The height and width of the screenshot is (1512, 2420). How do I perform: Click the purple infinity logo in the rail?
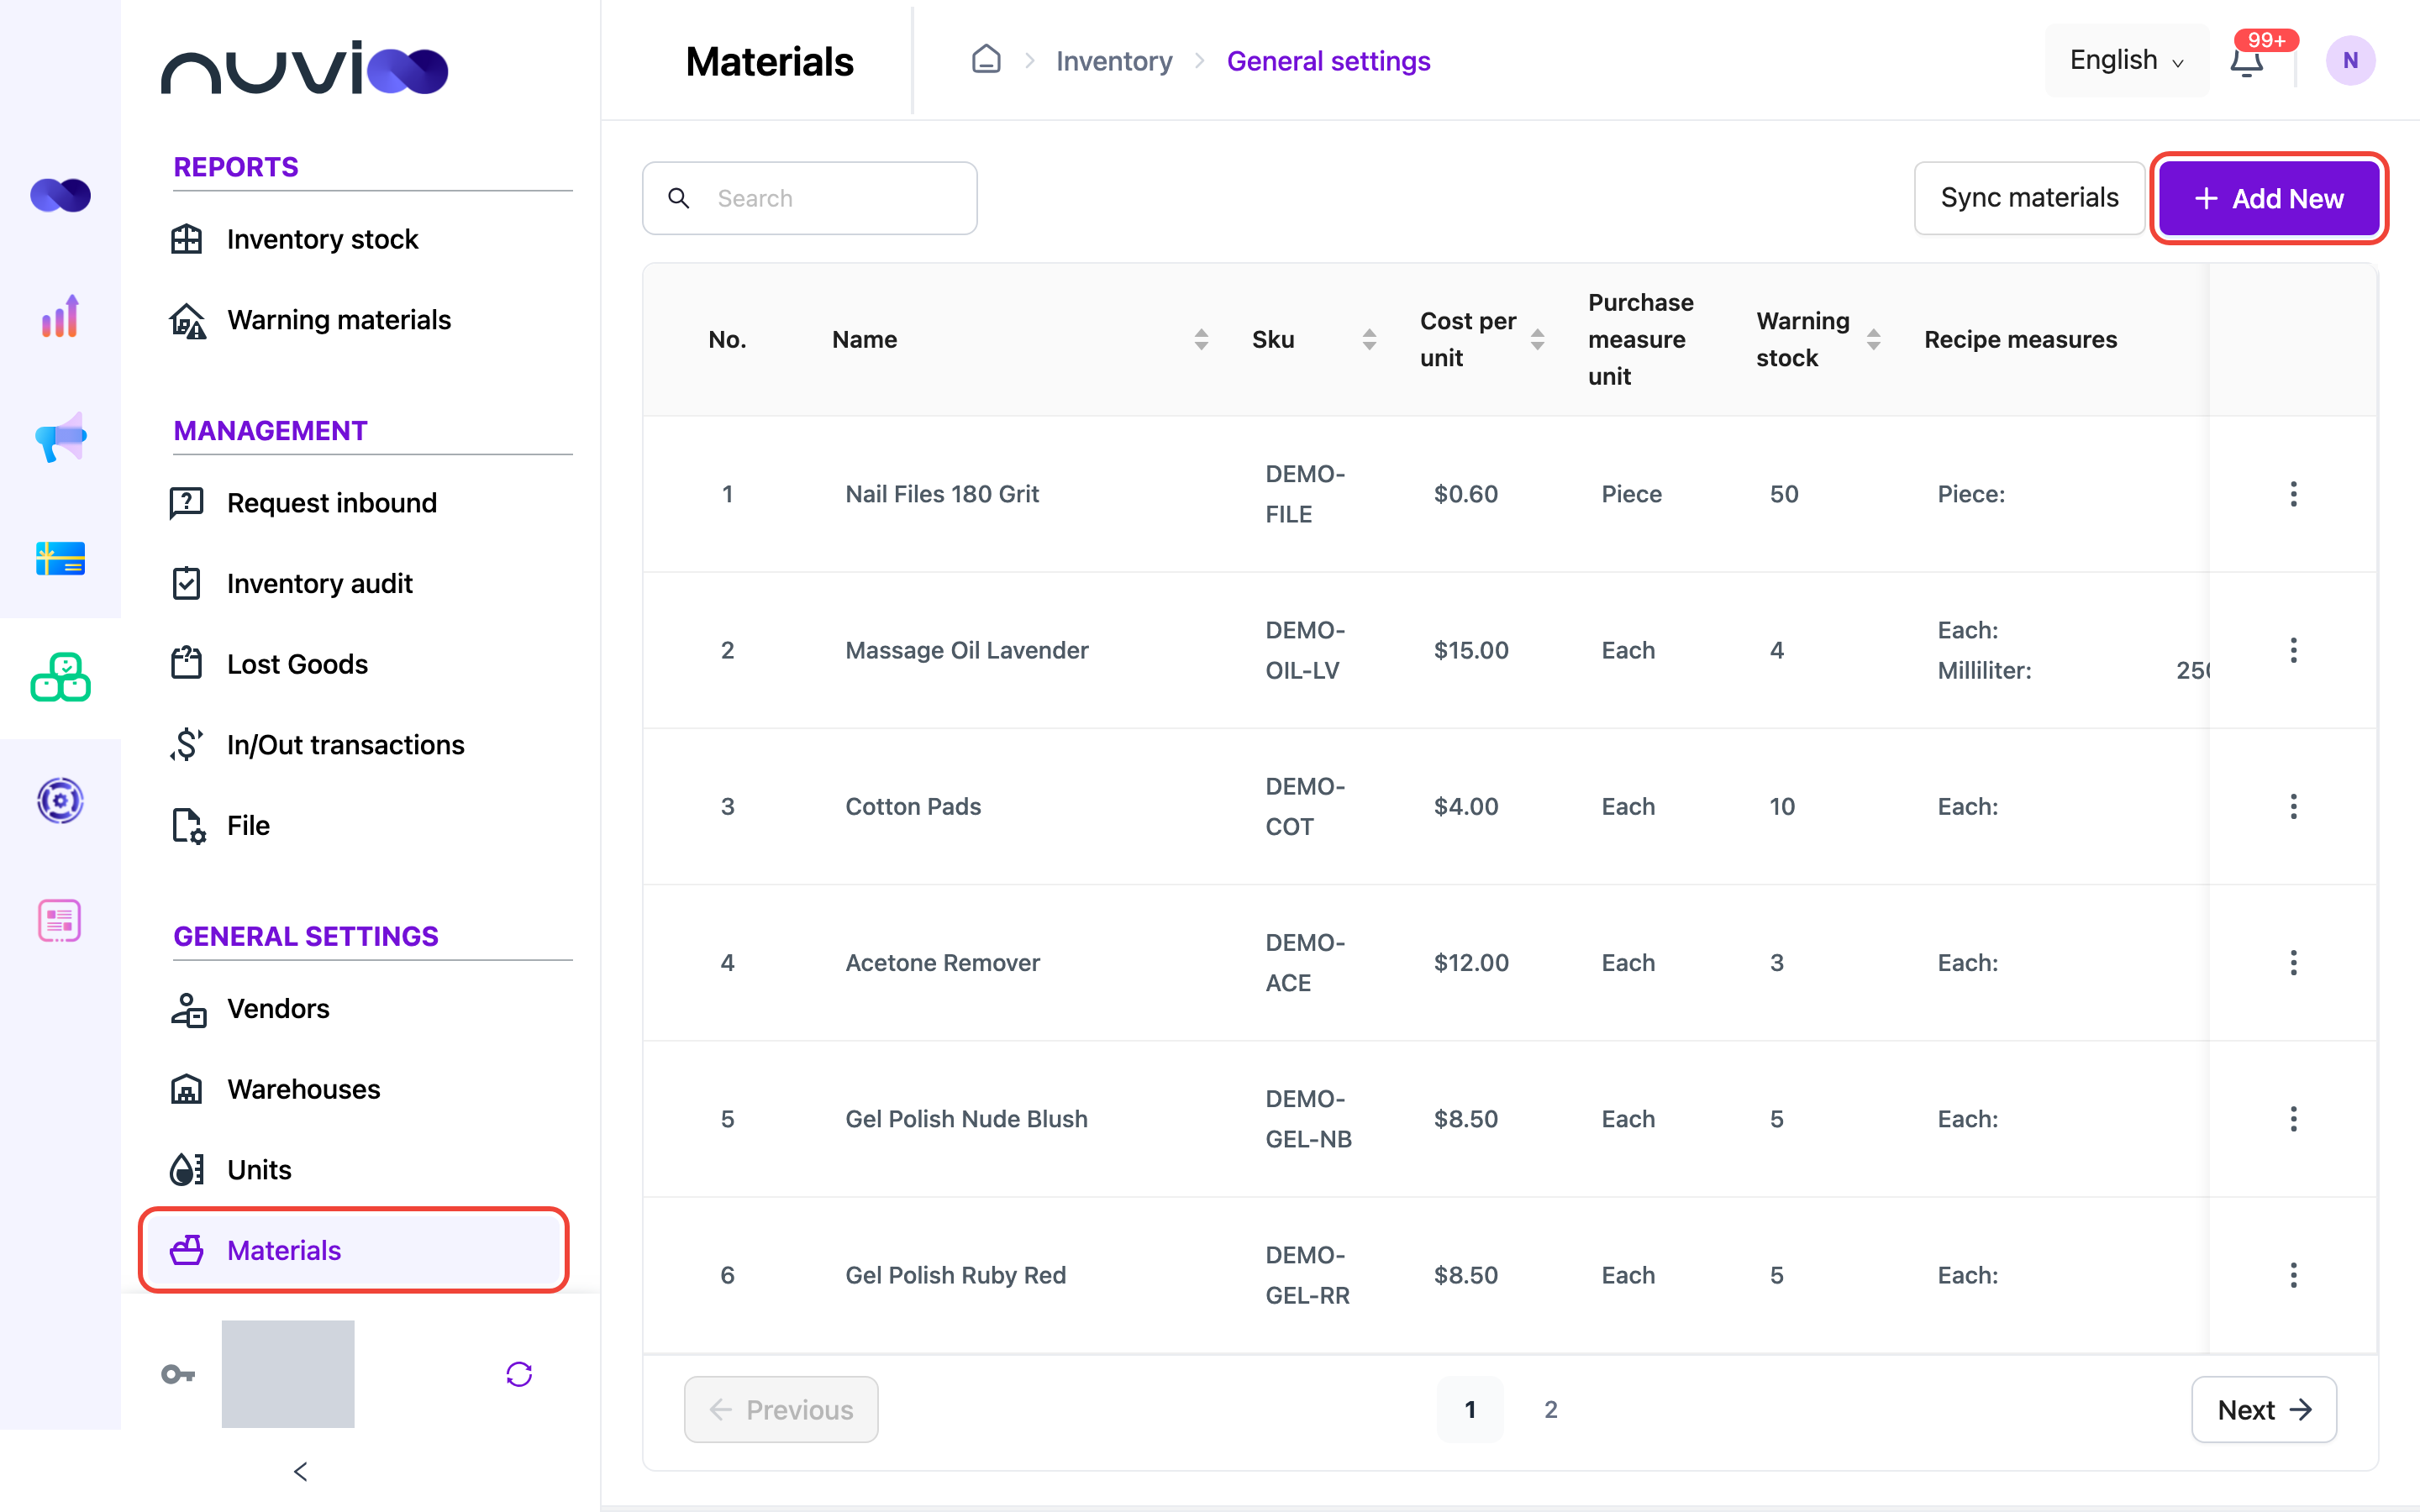point(60,195)
